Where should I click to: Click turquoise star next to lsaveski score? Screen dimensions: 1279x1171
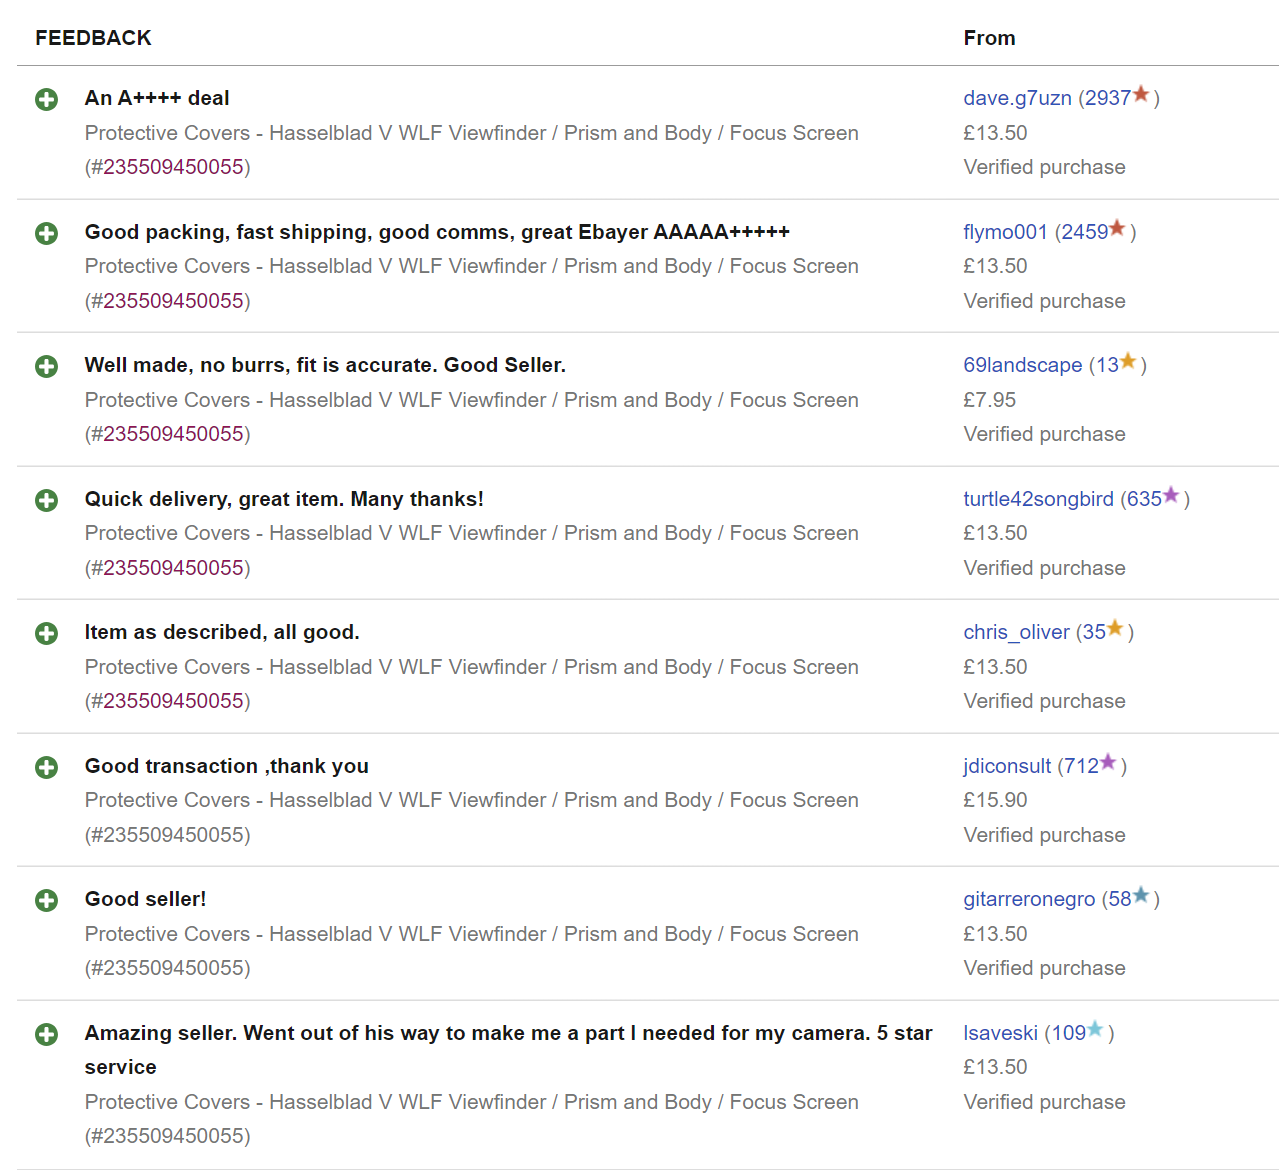click(x=1095, y=1029)
